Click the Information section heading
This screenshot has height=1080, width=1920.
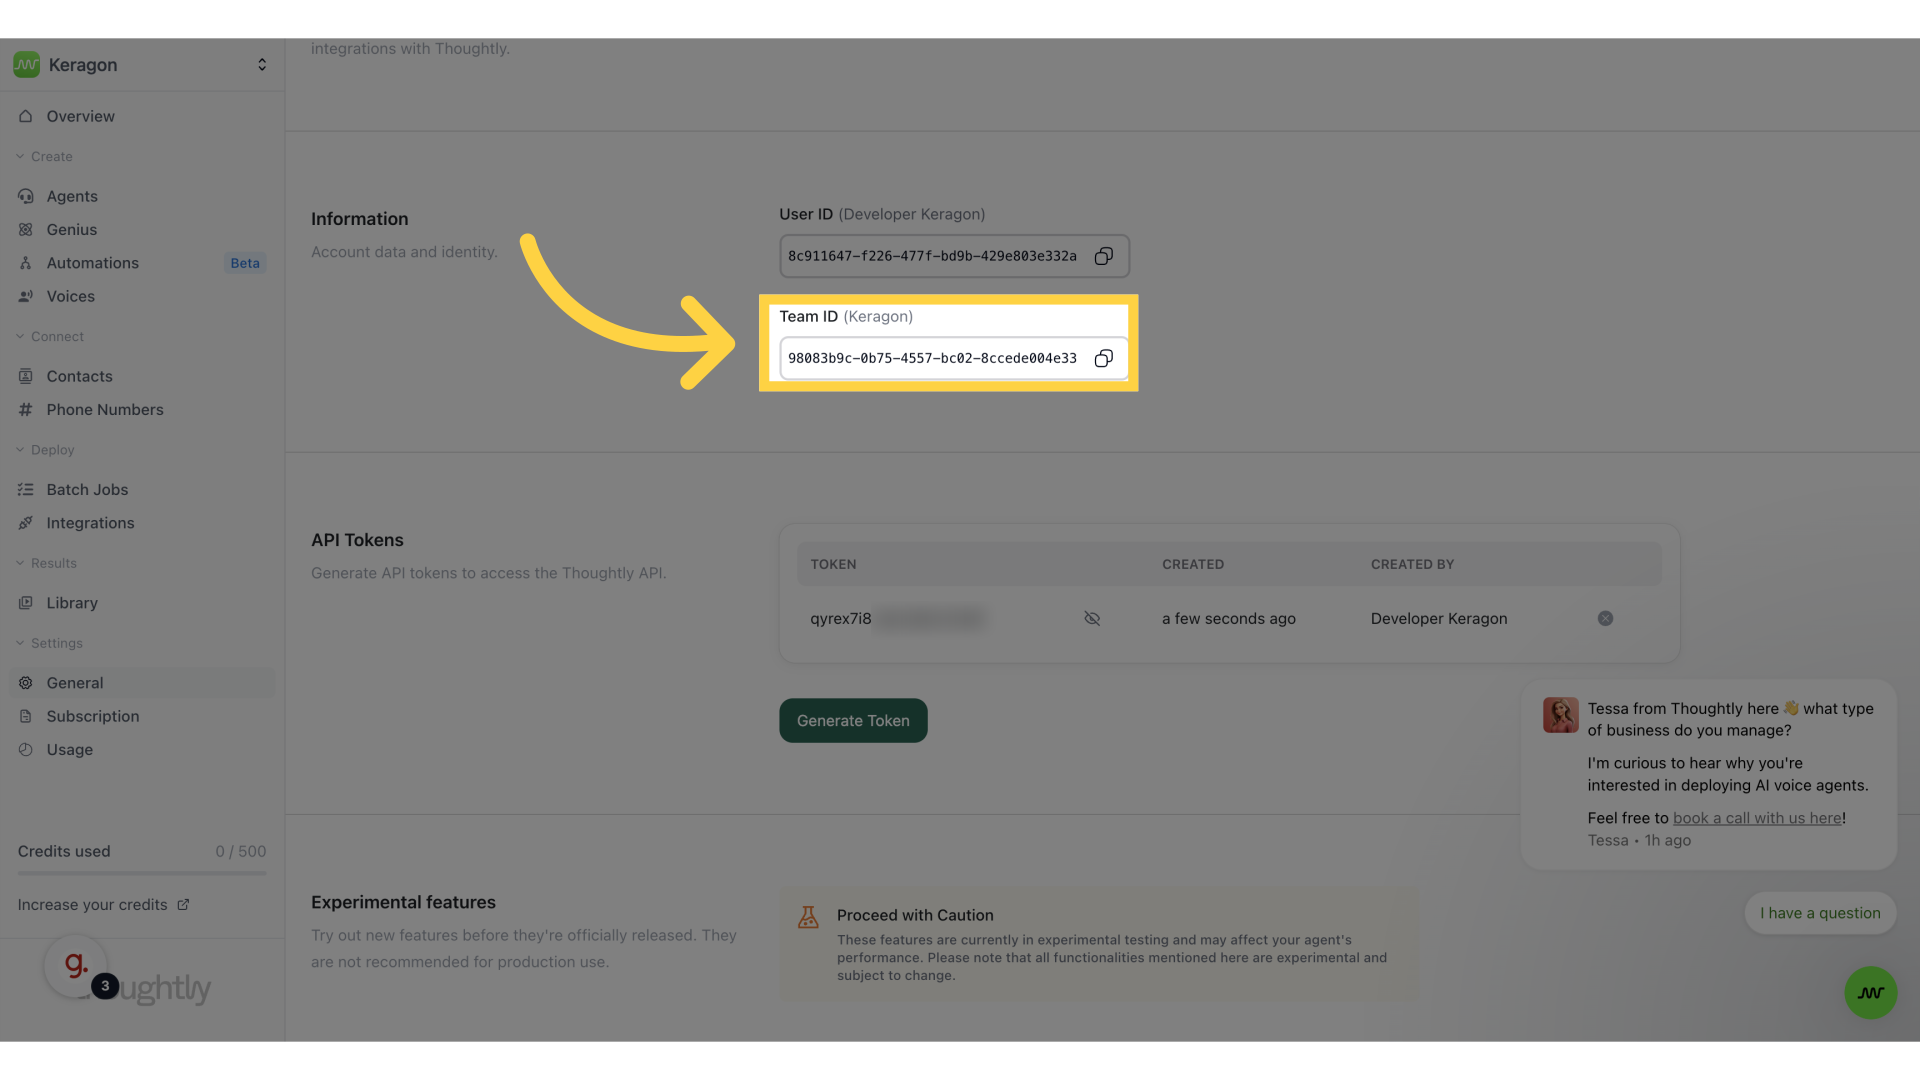pyautogui.click(x=360, y=219)
